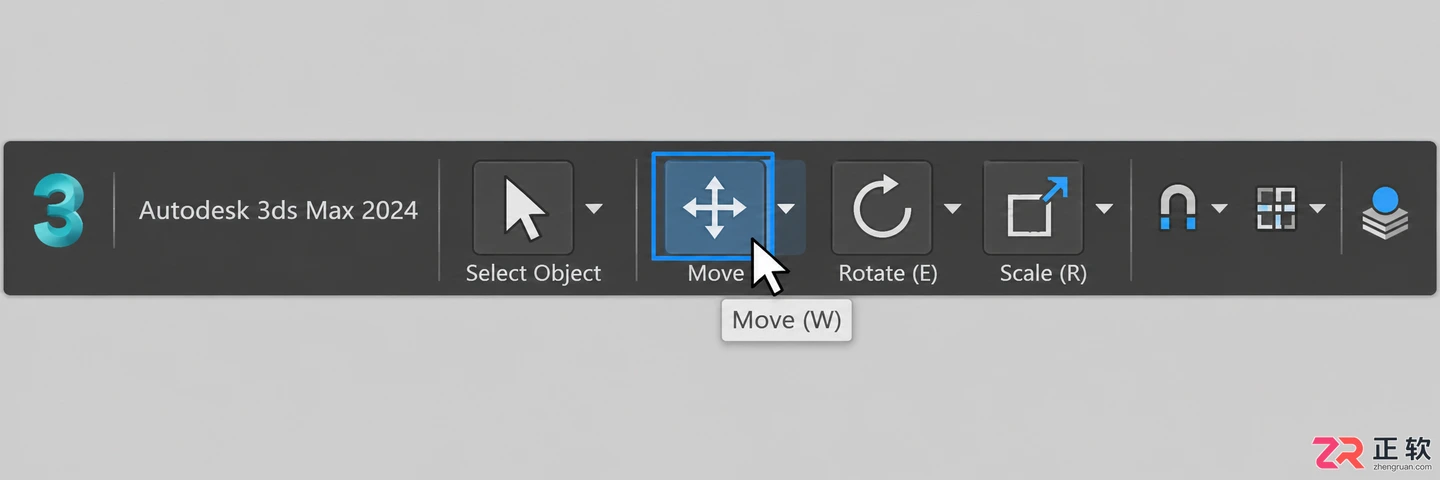Click the Move (W) tooltip
Image resolution: width=1440 pixels, height=480 pixels.
coord(787,320)
